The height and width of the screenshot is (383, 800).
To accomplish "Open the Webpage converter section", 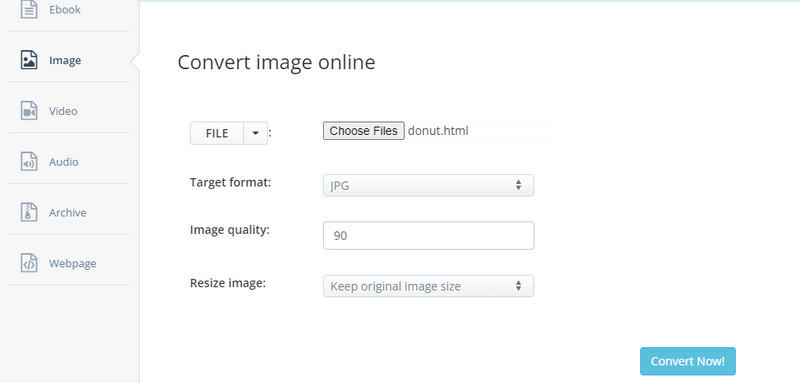I will (72, 263).
